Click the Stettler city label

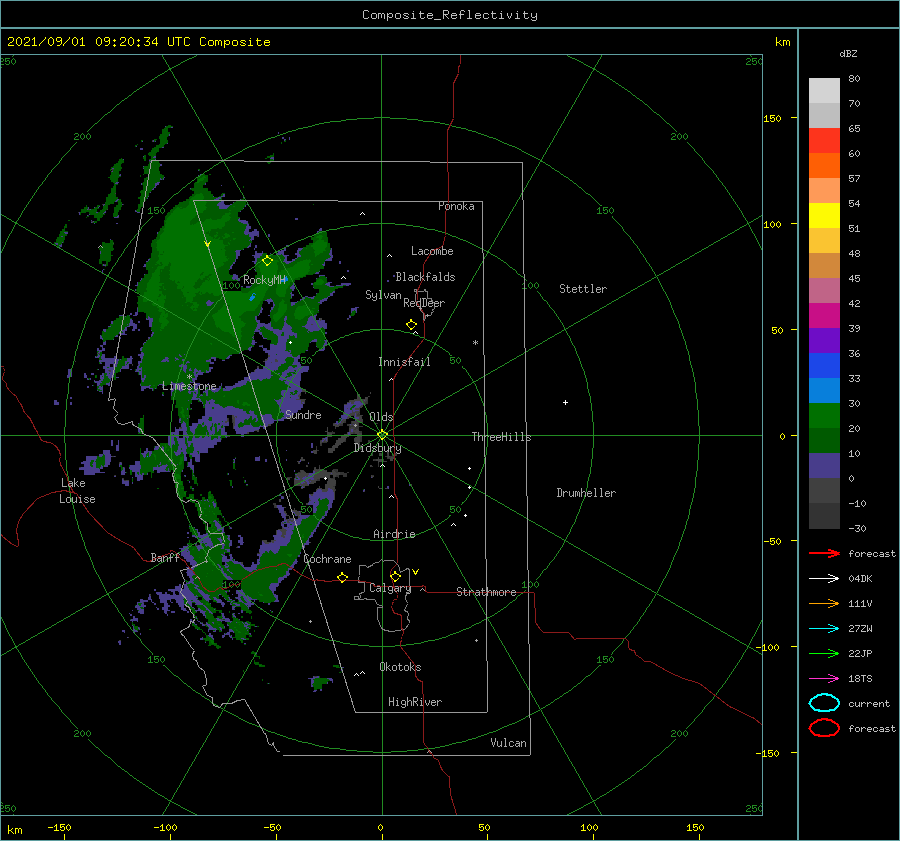583,289
